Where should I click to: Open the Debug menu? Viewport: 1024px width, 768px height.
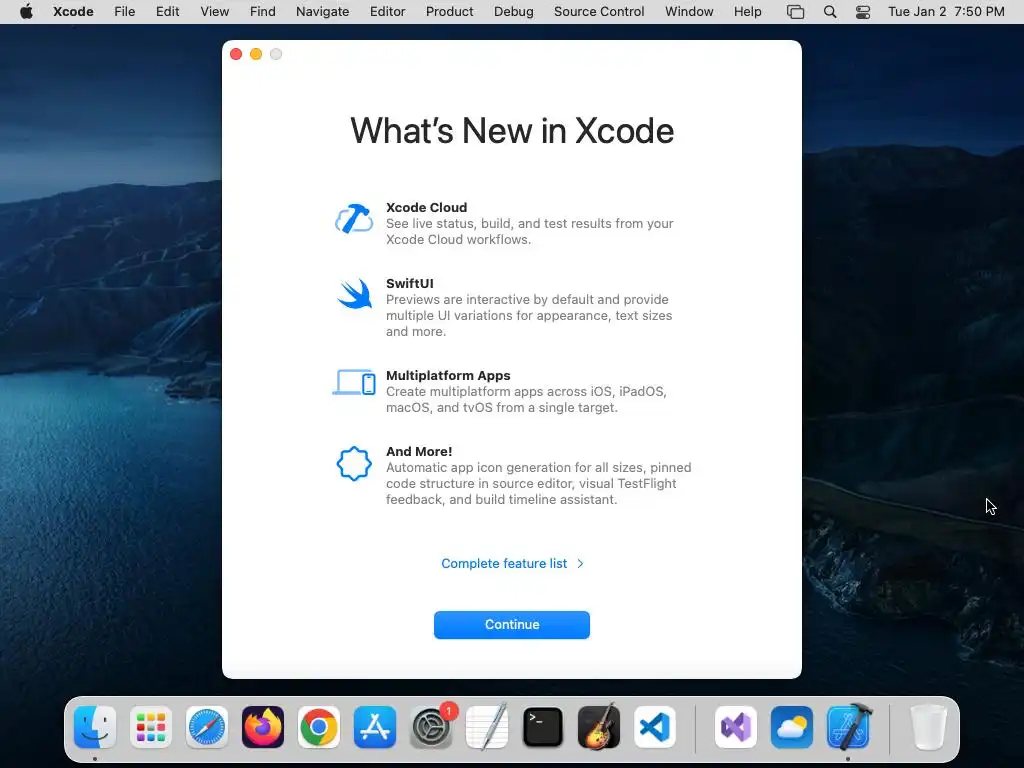(x=513, y=12)
